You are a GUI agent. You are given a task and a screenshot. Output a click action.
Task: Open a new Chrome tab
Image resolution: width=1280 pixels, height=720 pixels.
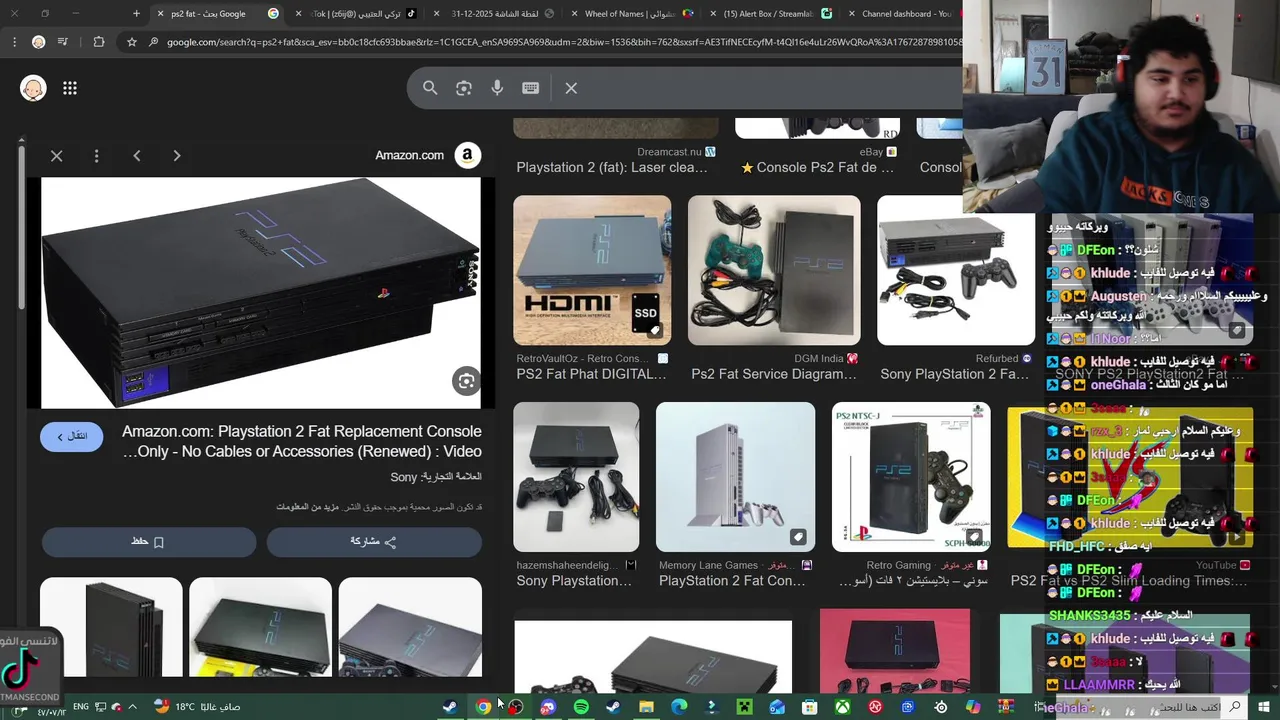tap(137, 14)
